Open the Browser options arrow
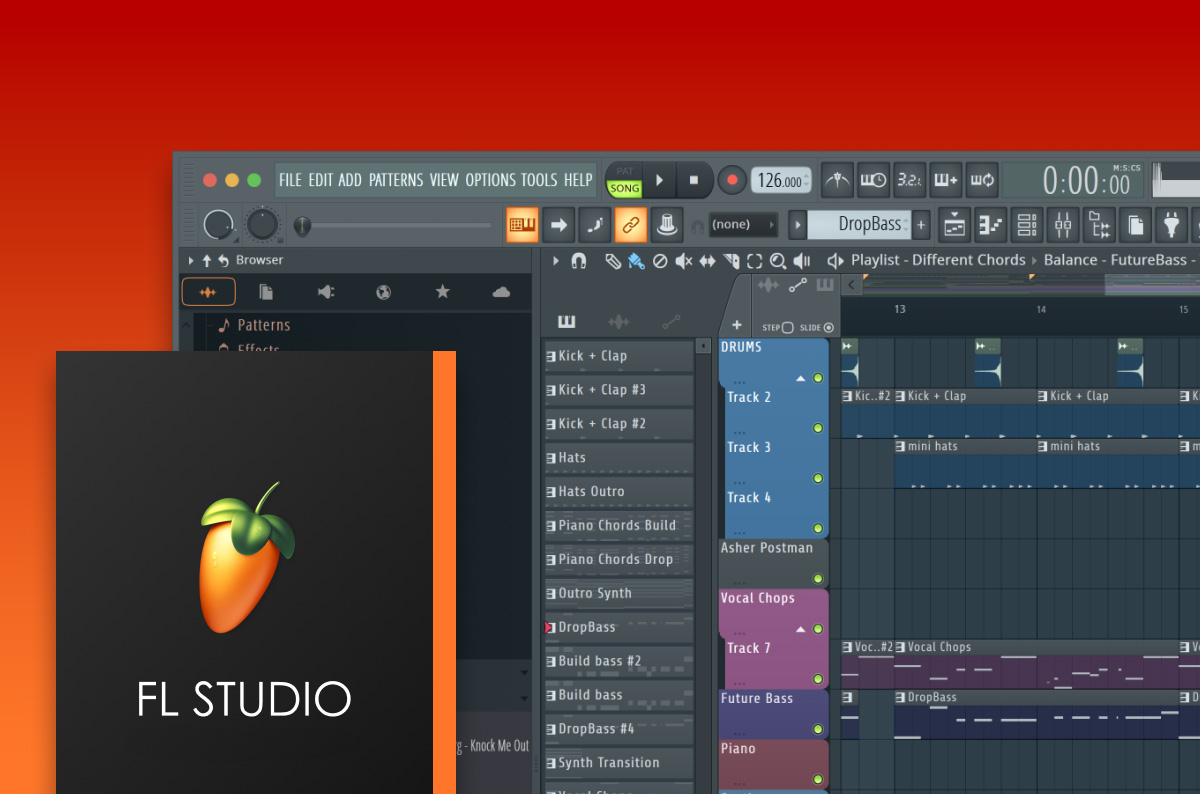 point(191,260)
